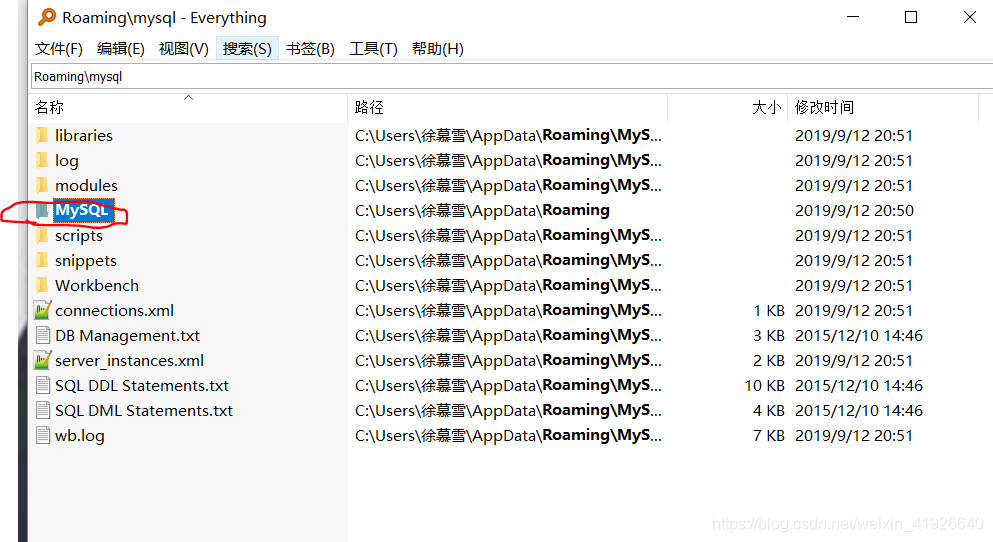Click the libraries folder icon

point(42,136)
